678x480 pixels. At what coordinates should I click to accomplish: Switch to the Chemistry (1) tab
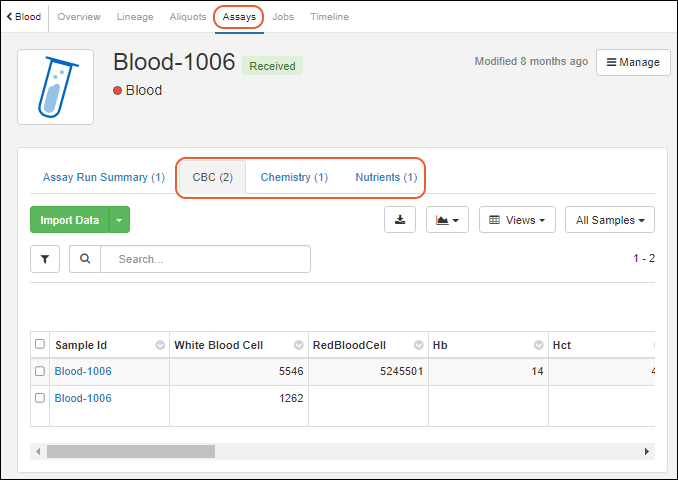294,177
